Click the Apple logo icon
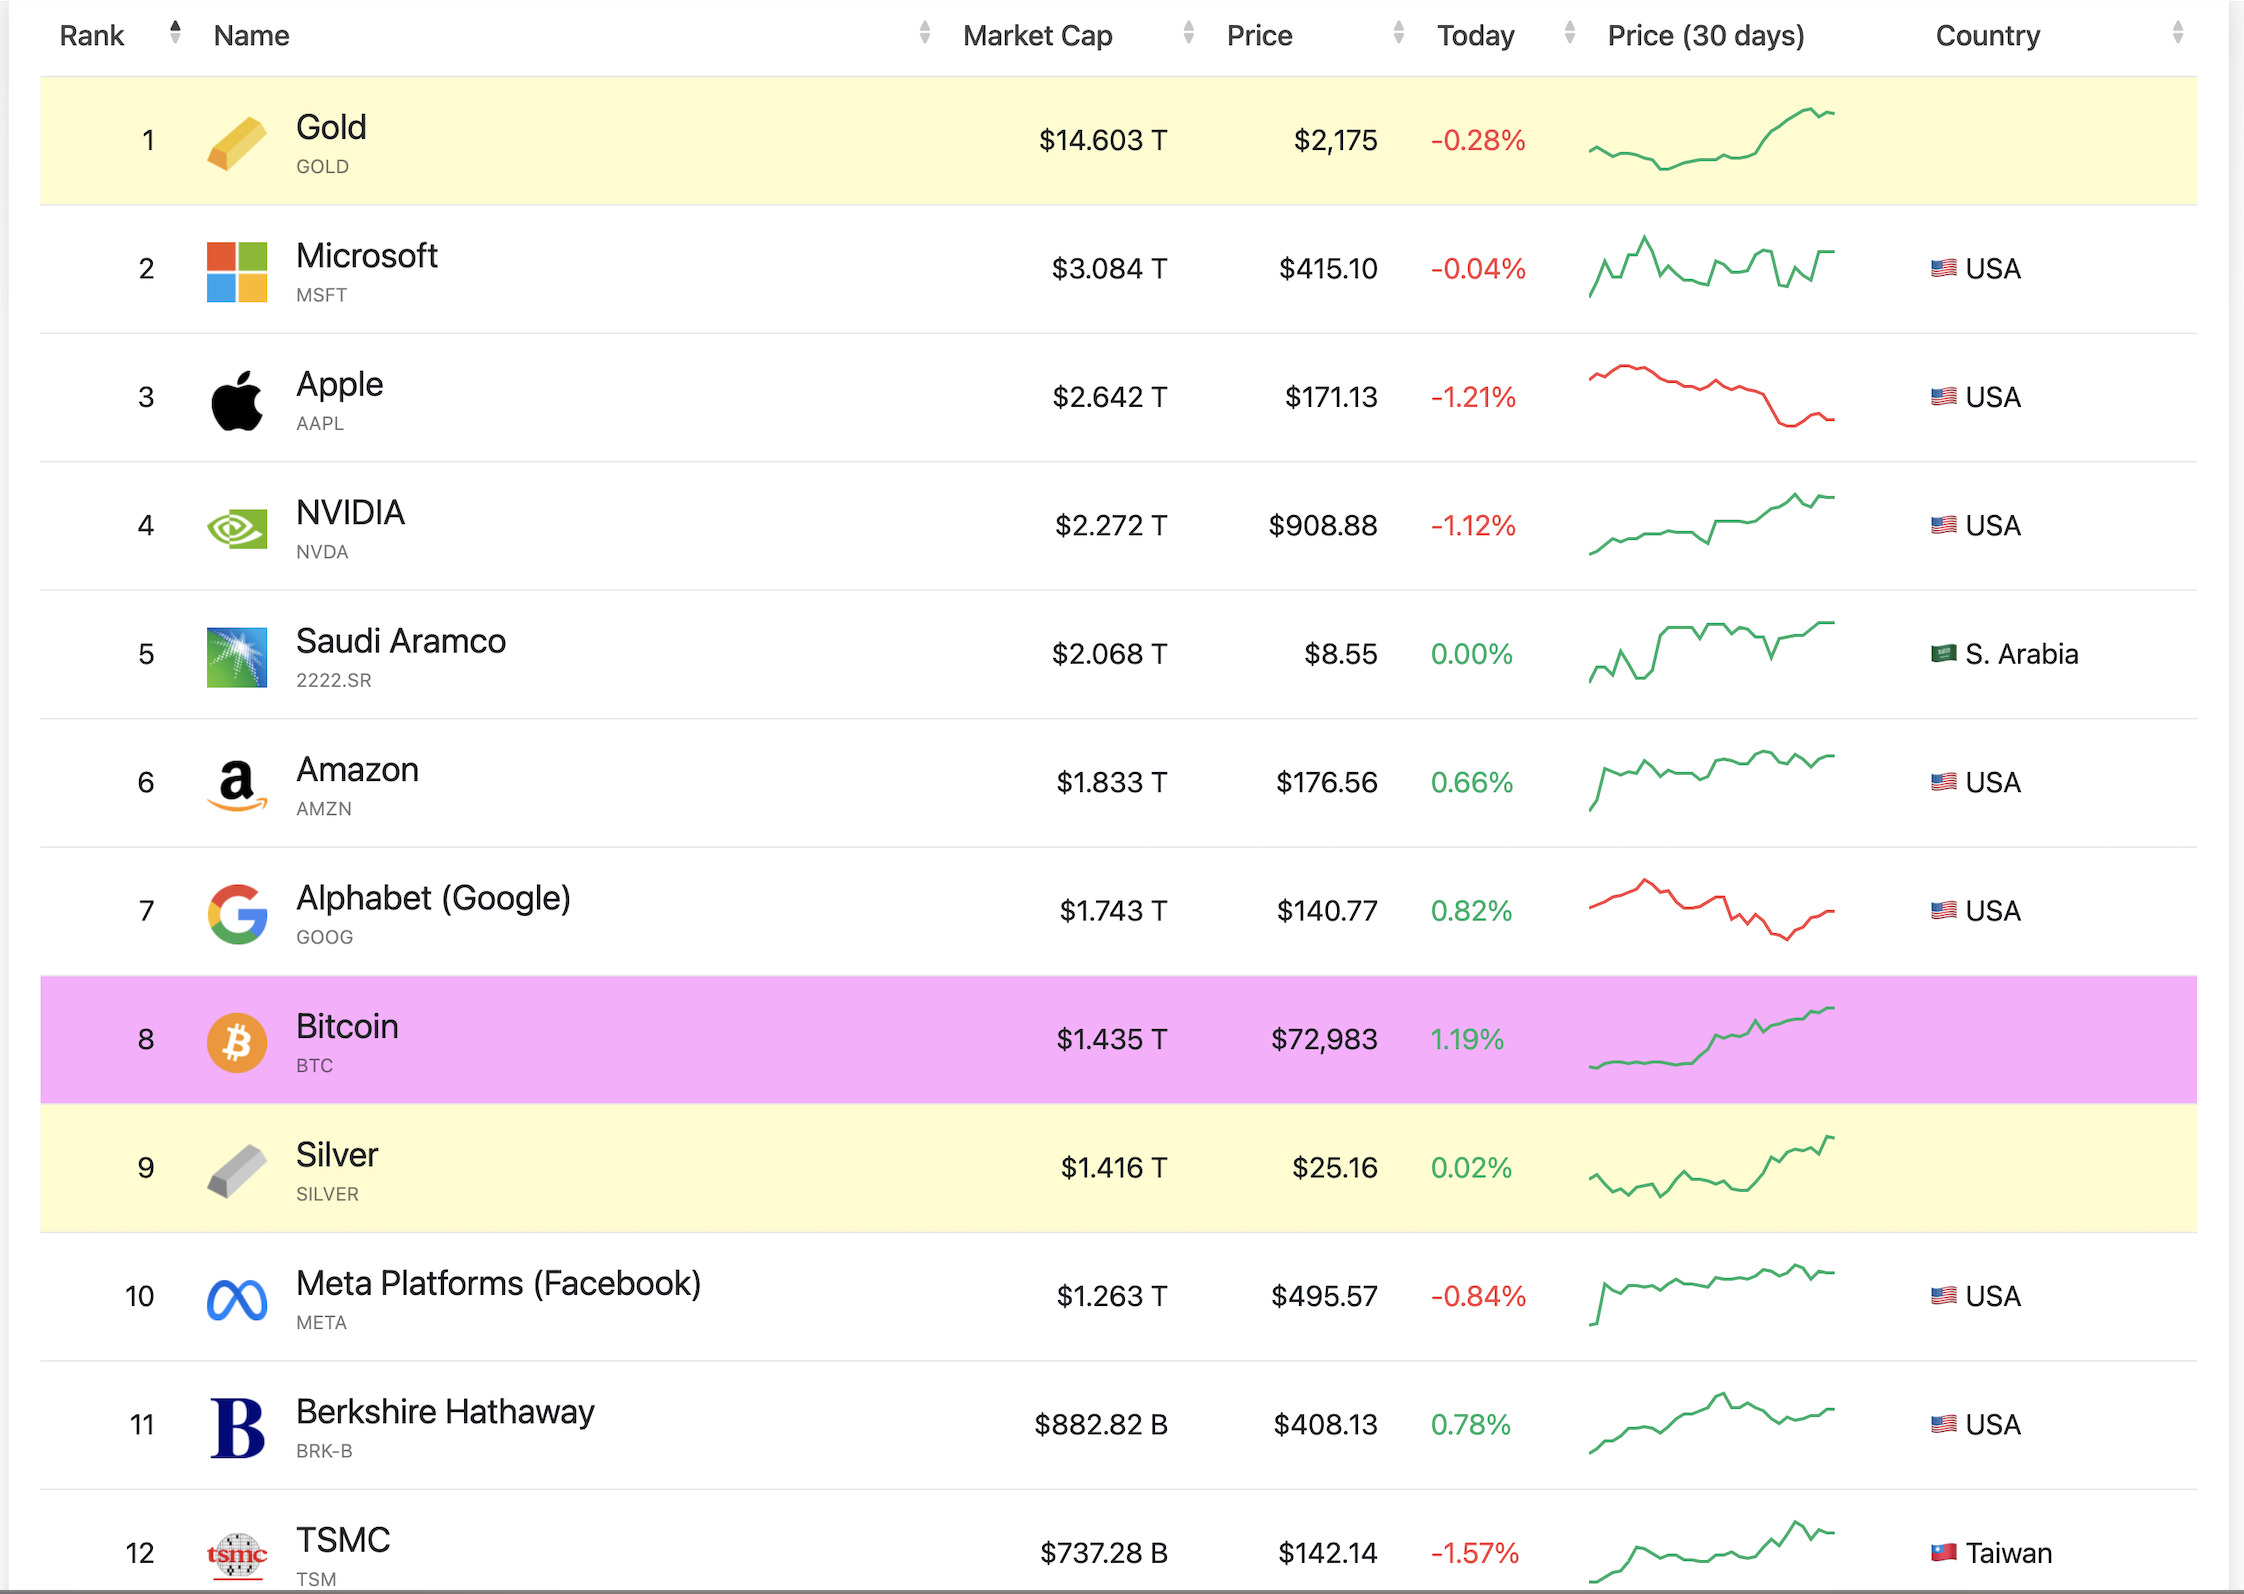2244x1594 pixels. pyautogui.click(x=237, y=400)
